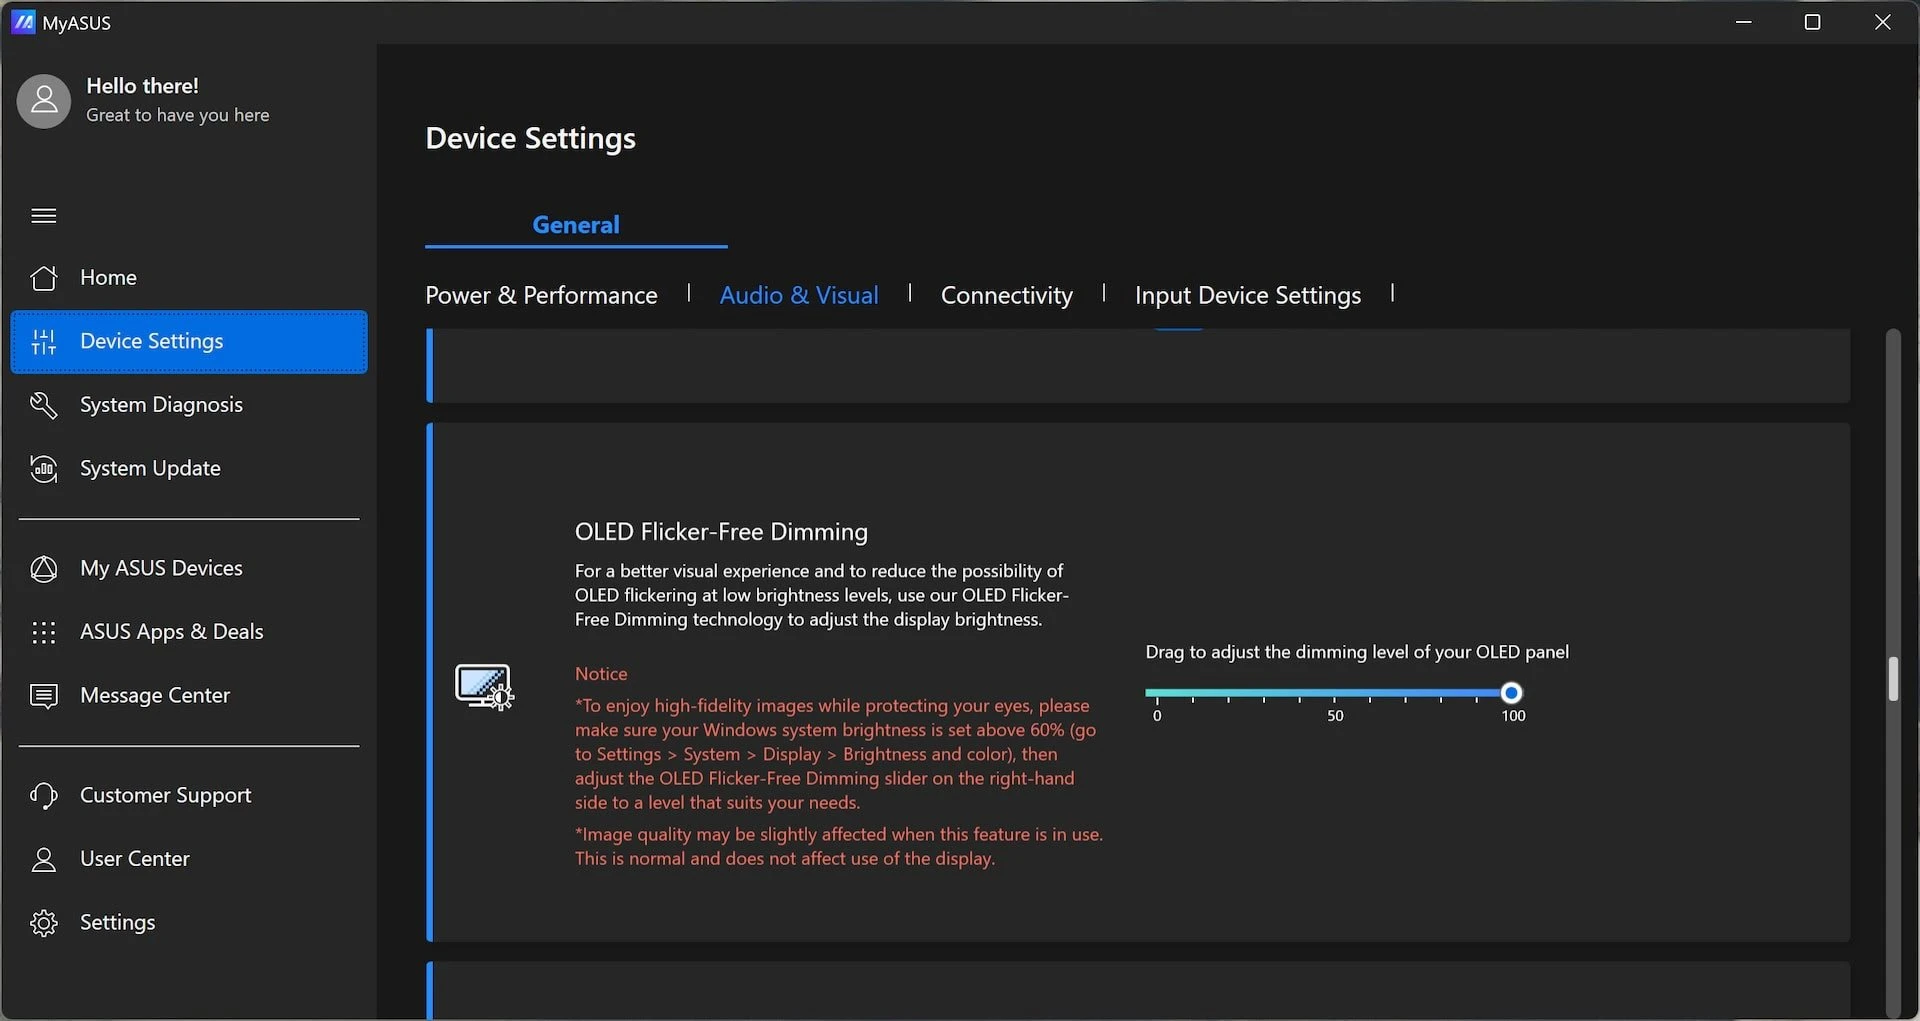
Task: Click the 'Device Settings' page heading
Action: 530,138
